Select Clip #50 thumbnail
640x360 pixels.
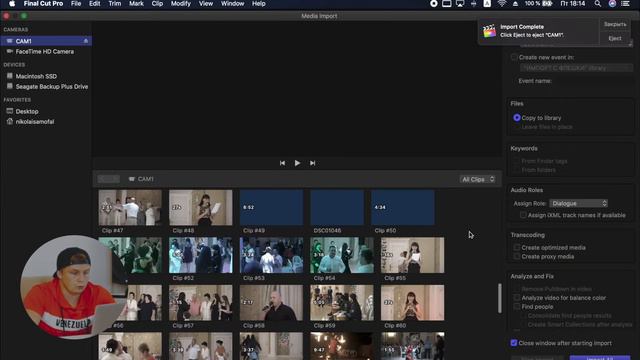[403, 207]
